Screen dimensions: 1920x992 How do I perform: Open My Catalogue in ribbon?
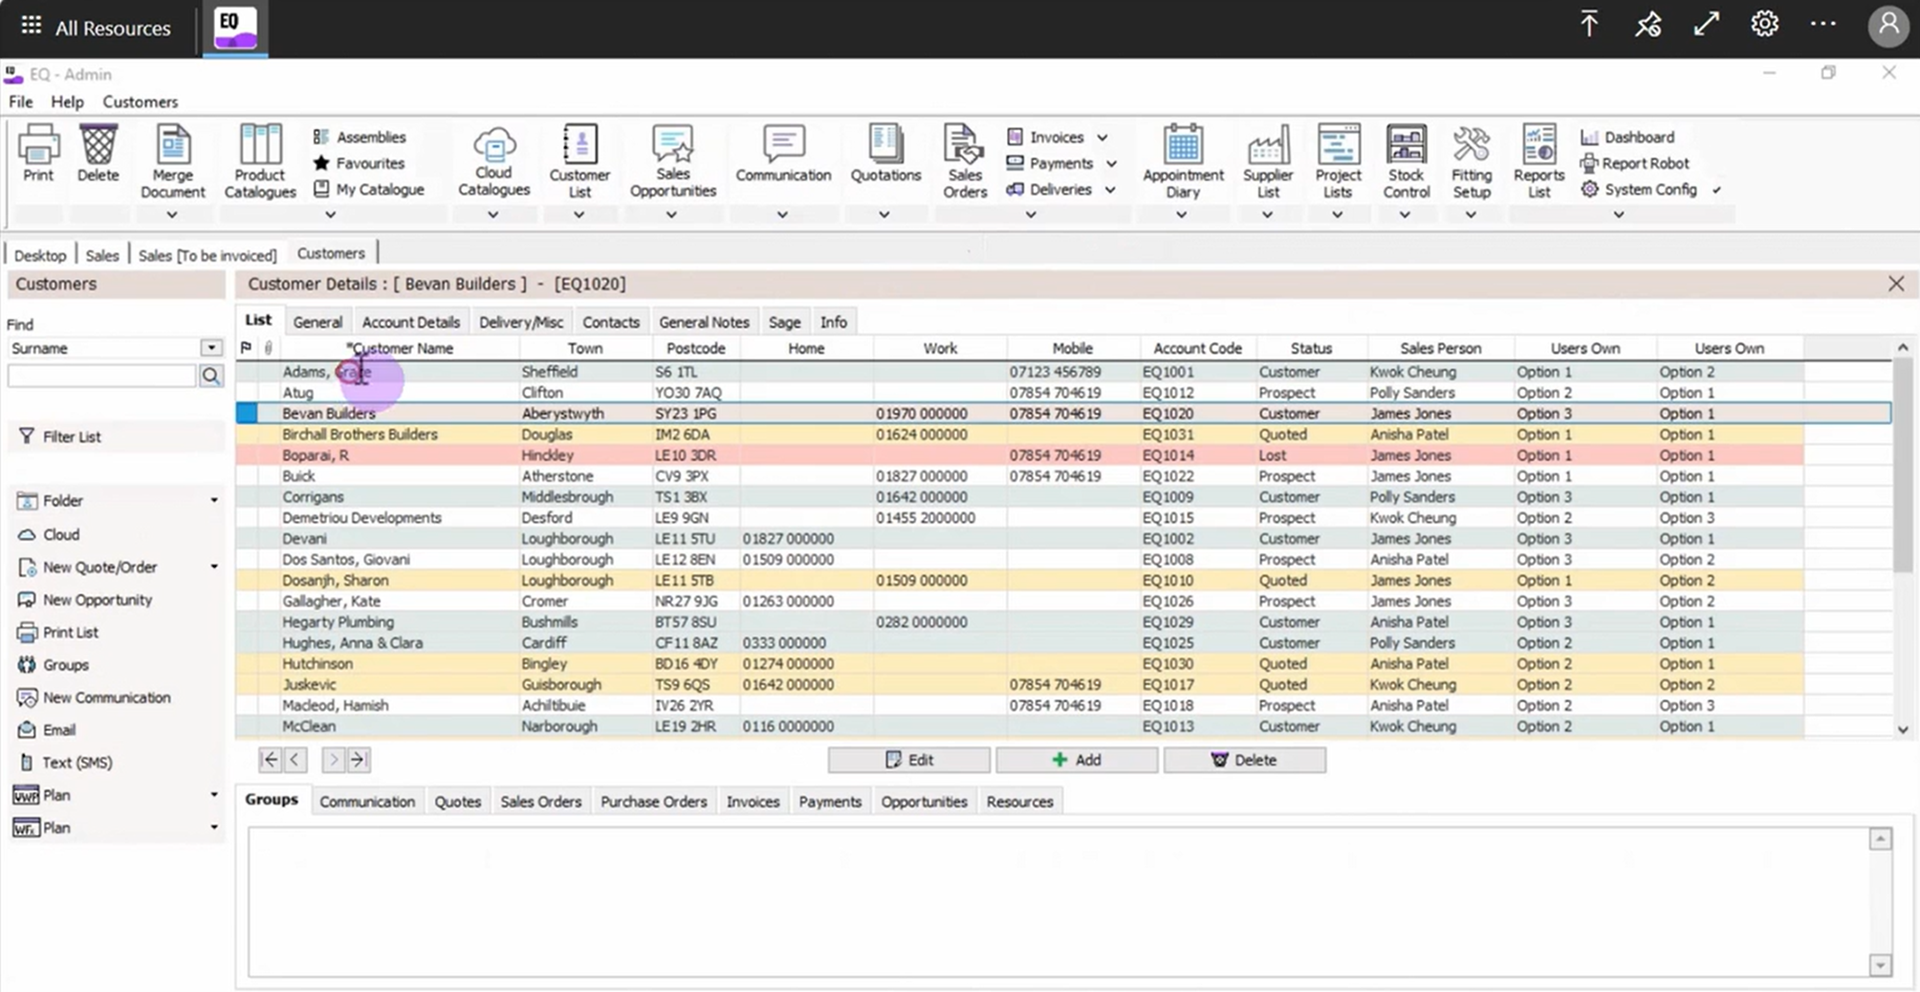click(368, 189)
